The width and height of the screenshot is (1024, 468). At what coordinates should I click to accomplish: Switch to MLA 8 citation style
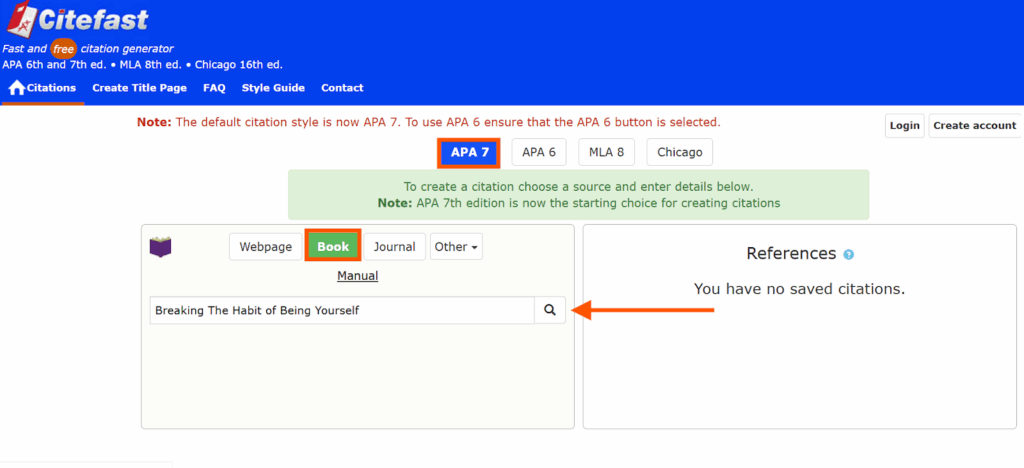point(606,153)
